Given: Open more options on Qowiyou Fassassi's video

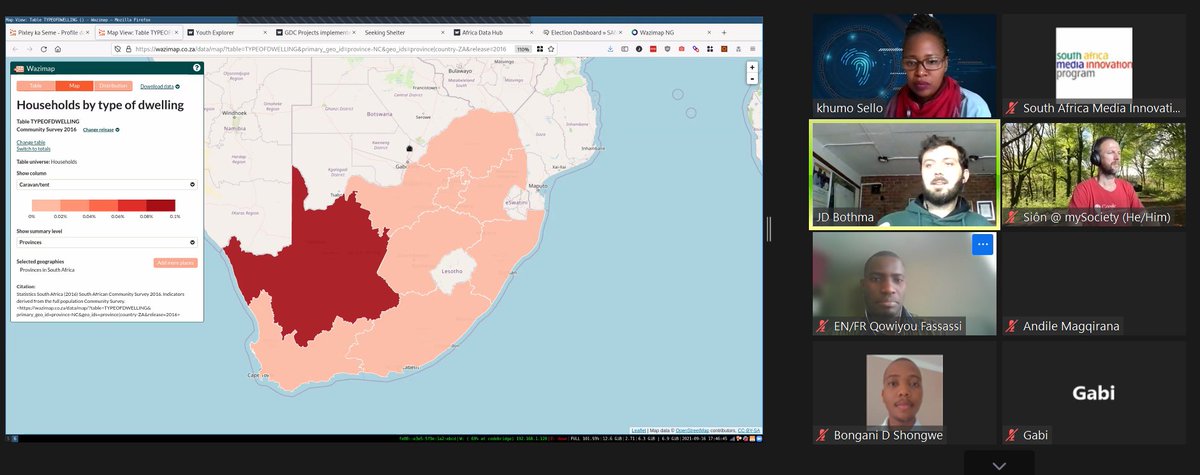Looking at the screenshot, I should point(982,243).
